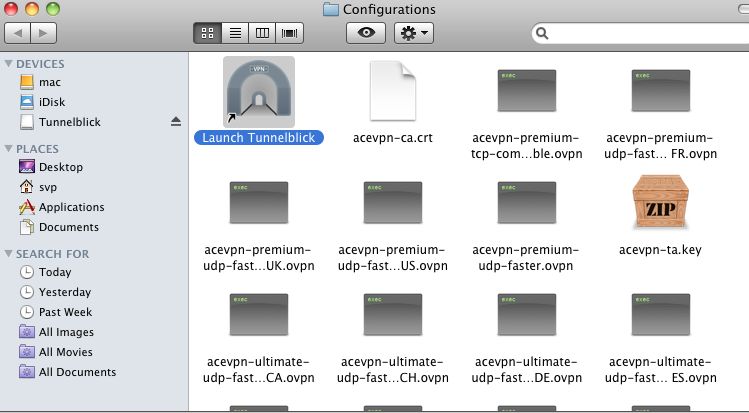Select the acevpn-premium-udp-fast...US.ovpn icon
The width and height of the screenshot is (749, 413).
pos(393,202)
